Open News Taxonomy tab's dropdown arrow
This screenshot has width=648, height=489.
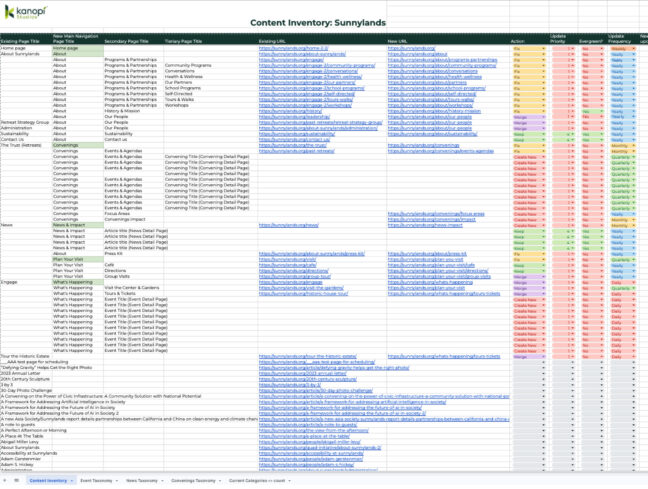(162, 481)
